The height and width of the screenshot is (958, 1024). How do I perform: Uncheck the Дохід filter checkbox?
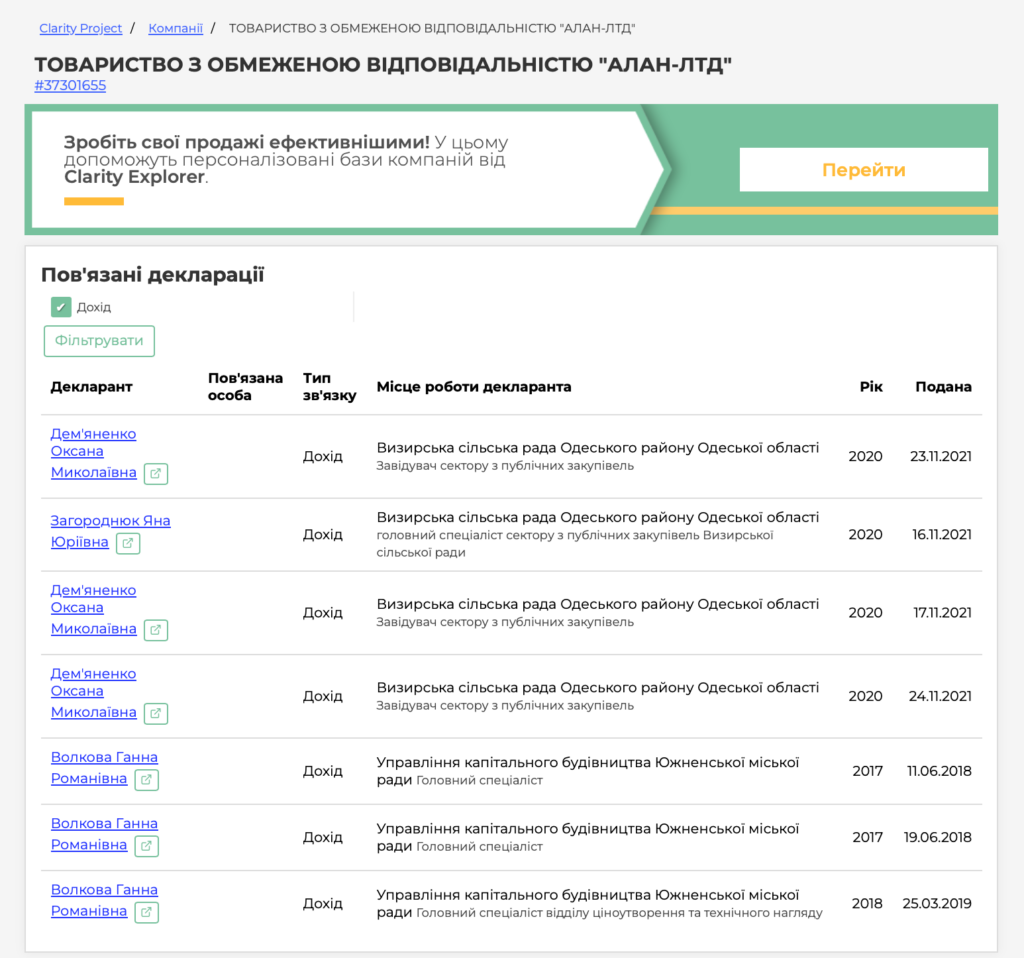click(x=61, y=307)
